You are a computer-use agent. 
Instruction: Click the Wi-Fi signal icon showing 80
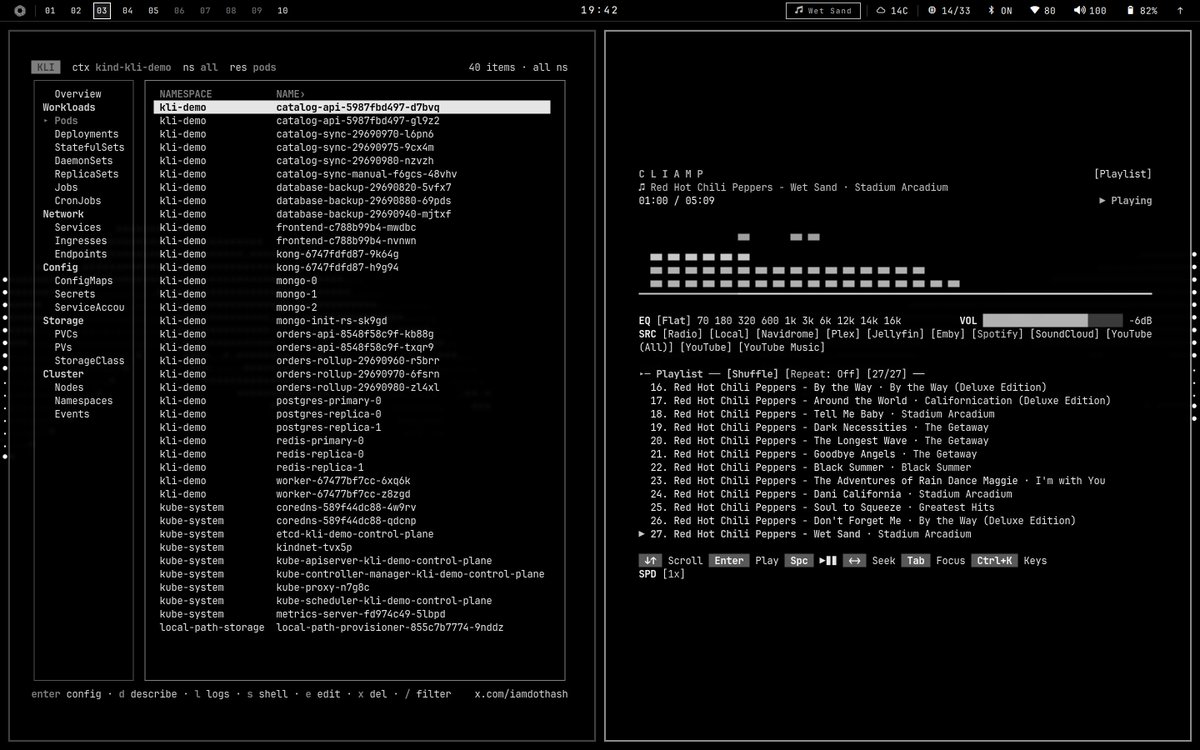tap(1035, 10)
